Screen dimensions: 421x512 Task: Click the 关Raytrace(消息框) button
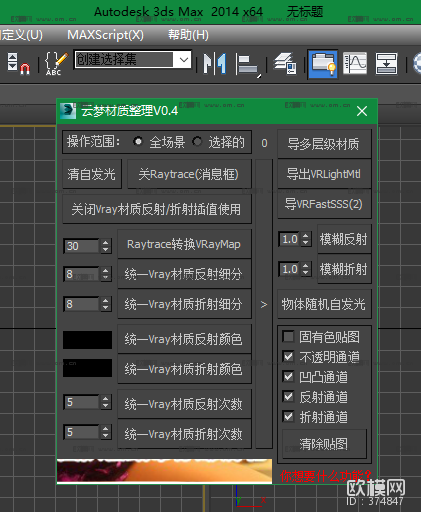[x=189, y=174]
